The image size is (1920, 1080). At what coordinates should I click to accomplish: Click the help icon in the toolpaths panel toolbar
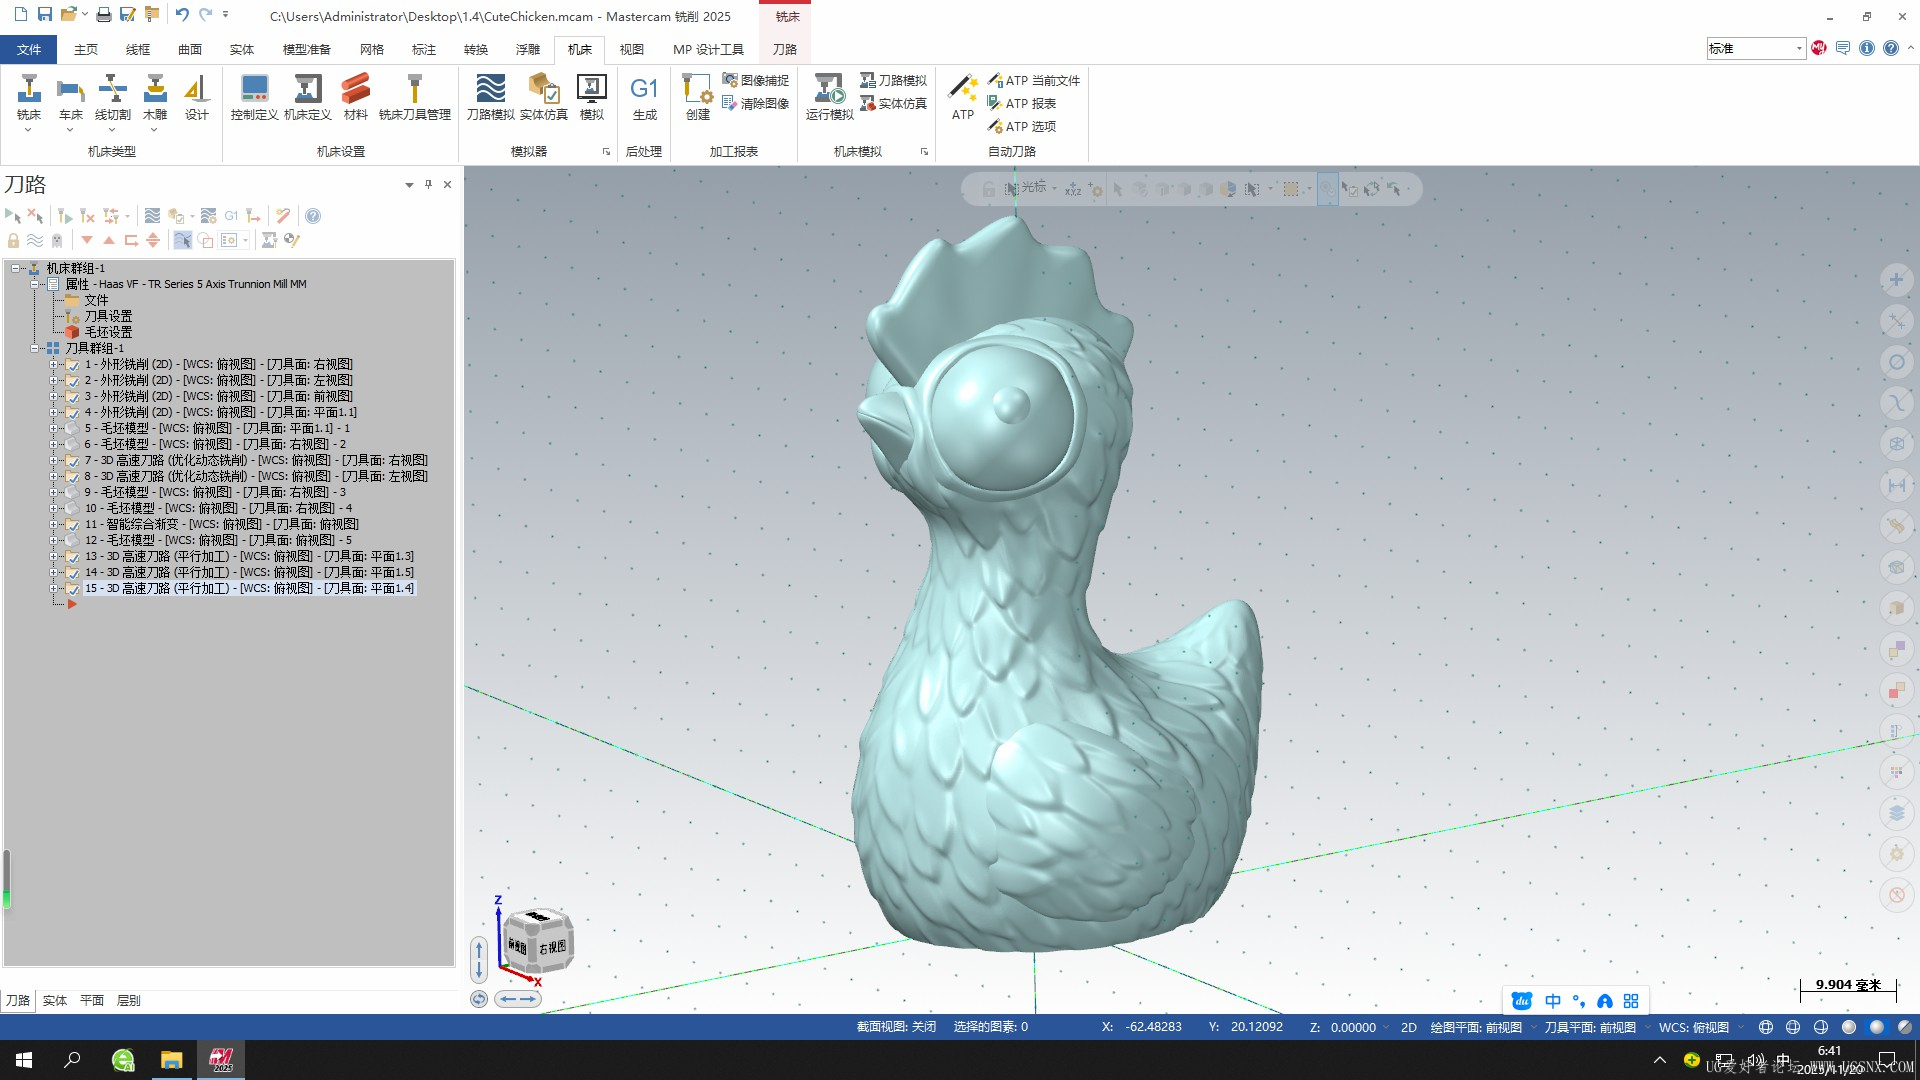click(313, 216)
